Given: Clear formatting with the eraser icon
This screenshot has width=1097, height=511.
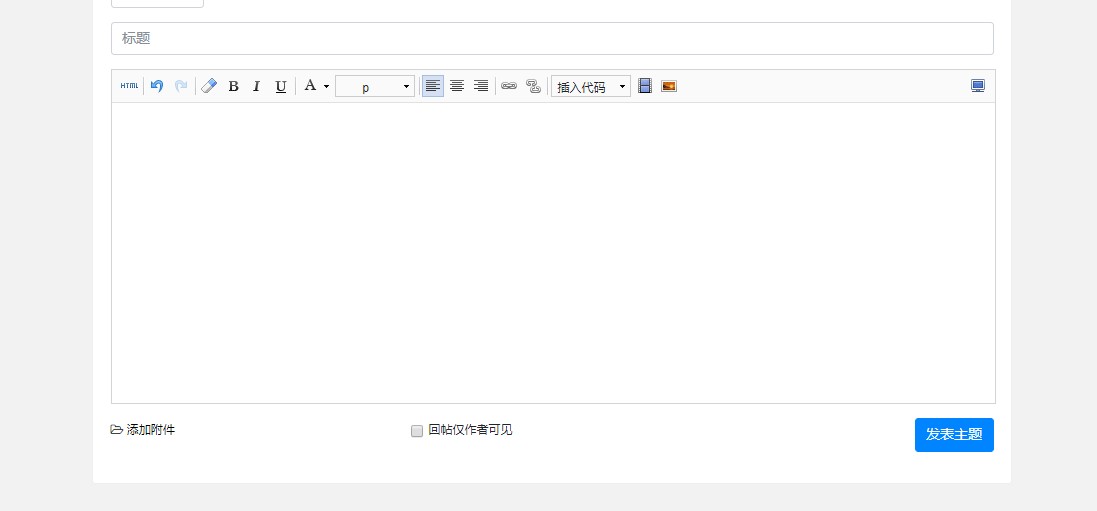Looking at the screenshot, I should [209, 86].
